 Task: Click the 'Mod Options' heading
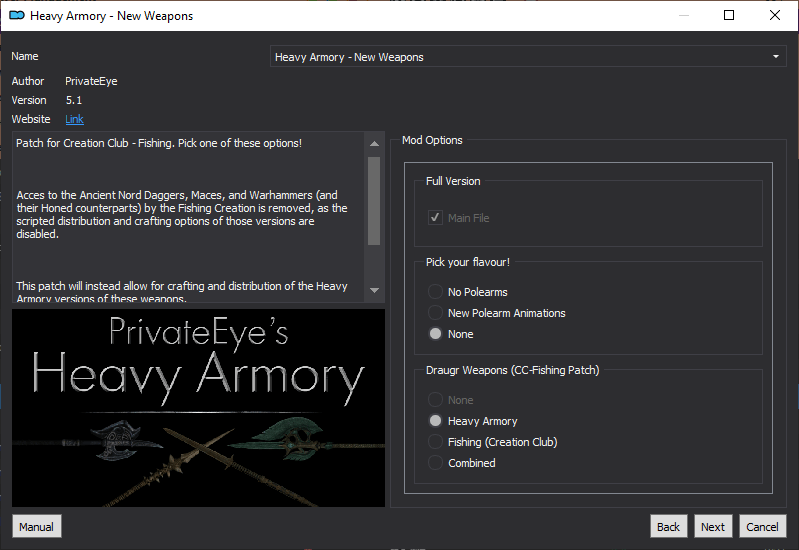click(x=432, y=140)
